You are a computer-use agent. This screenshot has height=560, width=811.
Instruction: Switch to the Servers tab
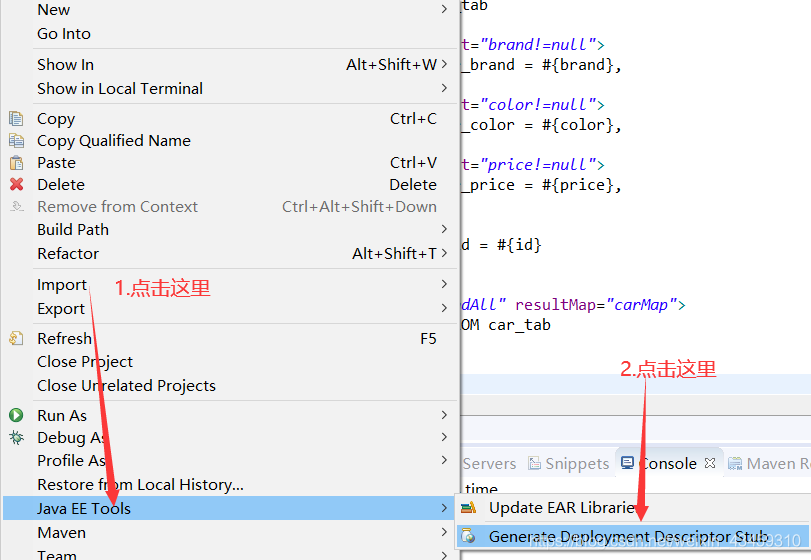(x=489, y=463)
